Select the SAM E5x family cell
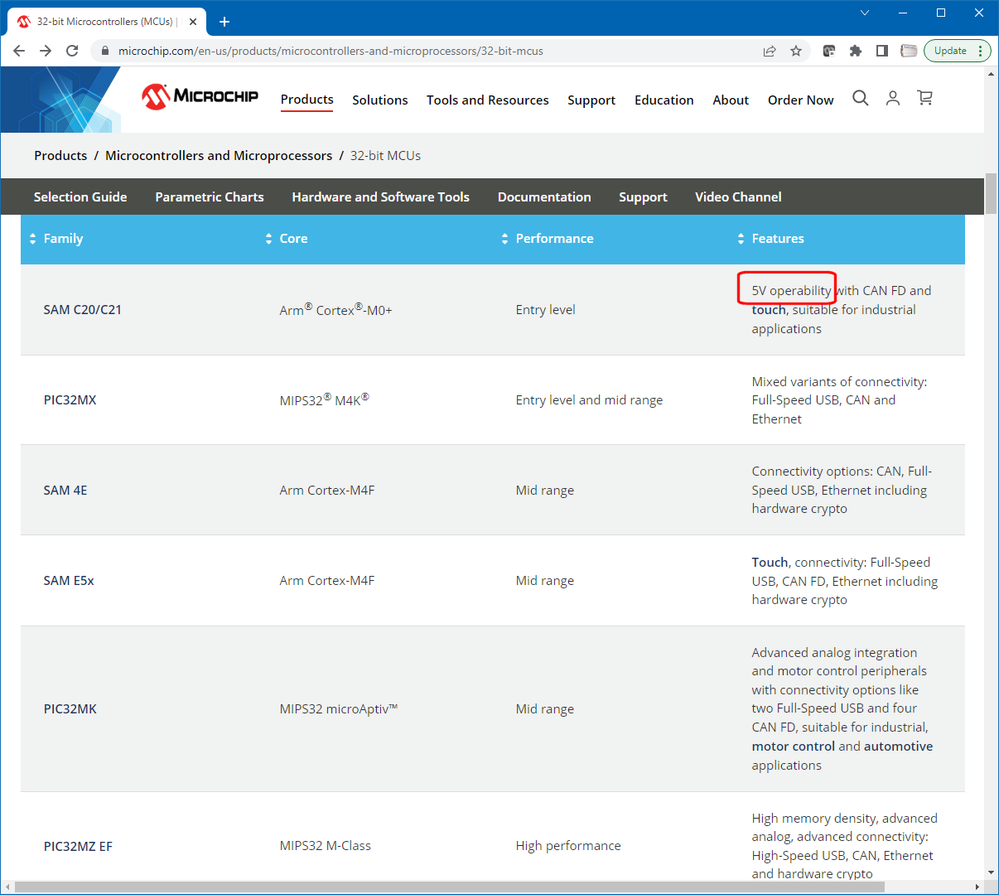 click(69, 581)
